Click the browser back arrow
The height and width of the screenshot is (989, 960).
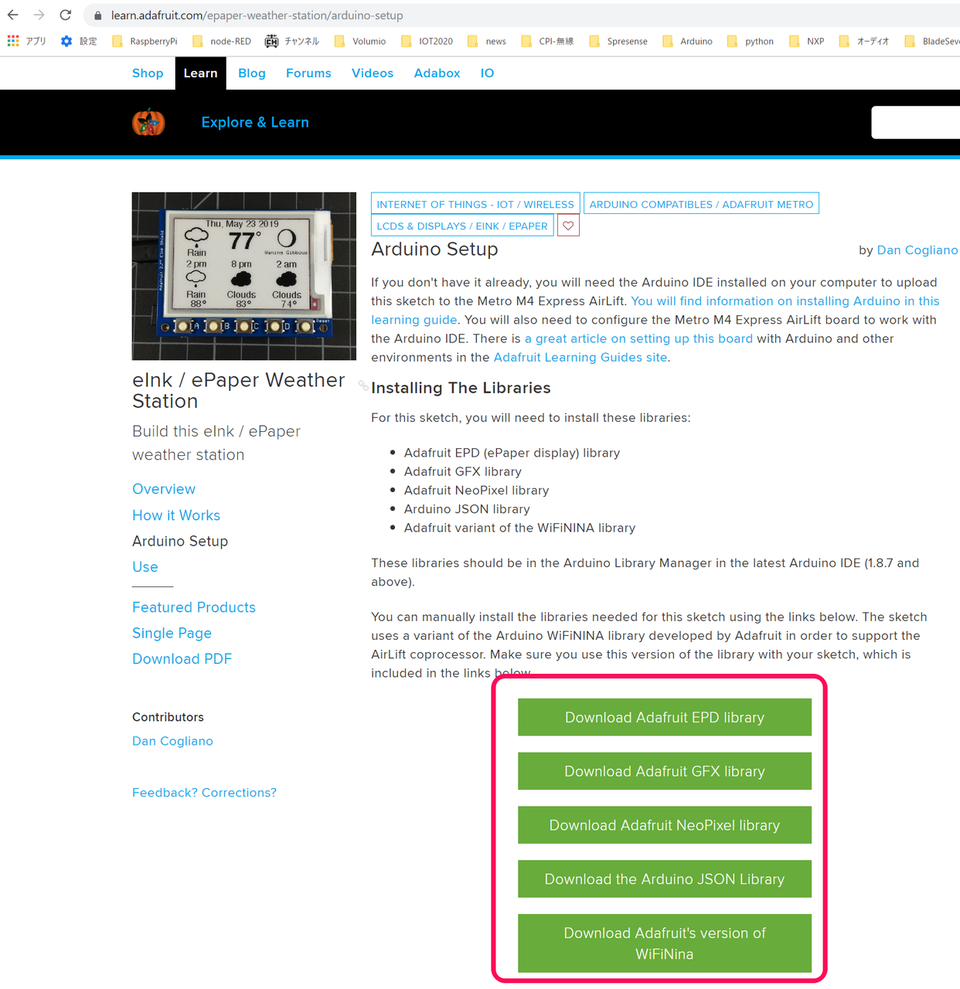tap(14, 15)
